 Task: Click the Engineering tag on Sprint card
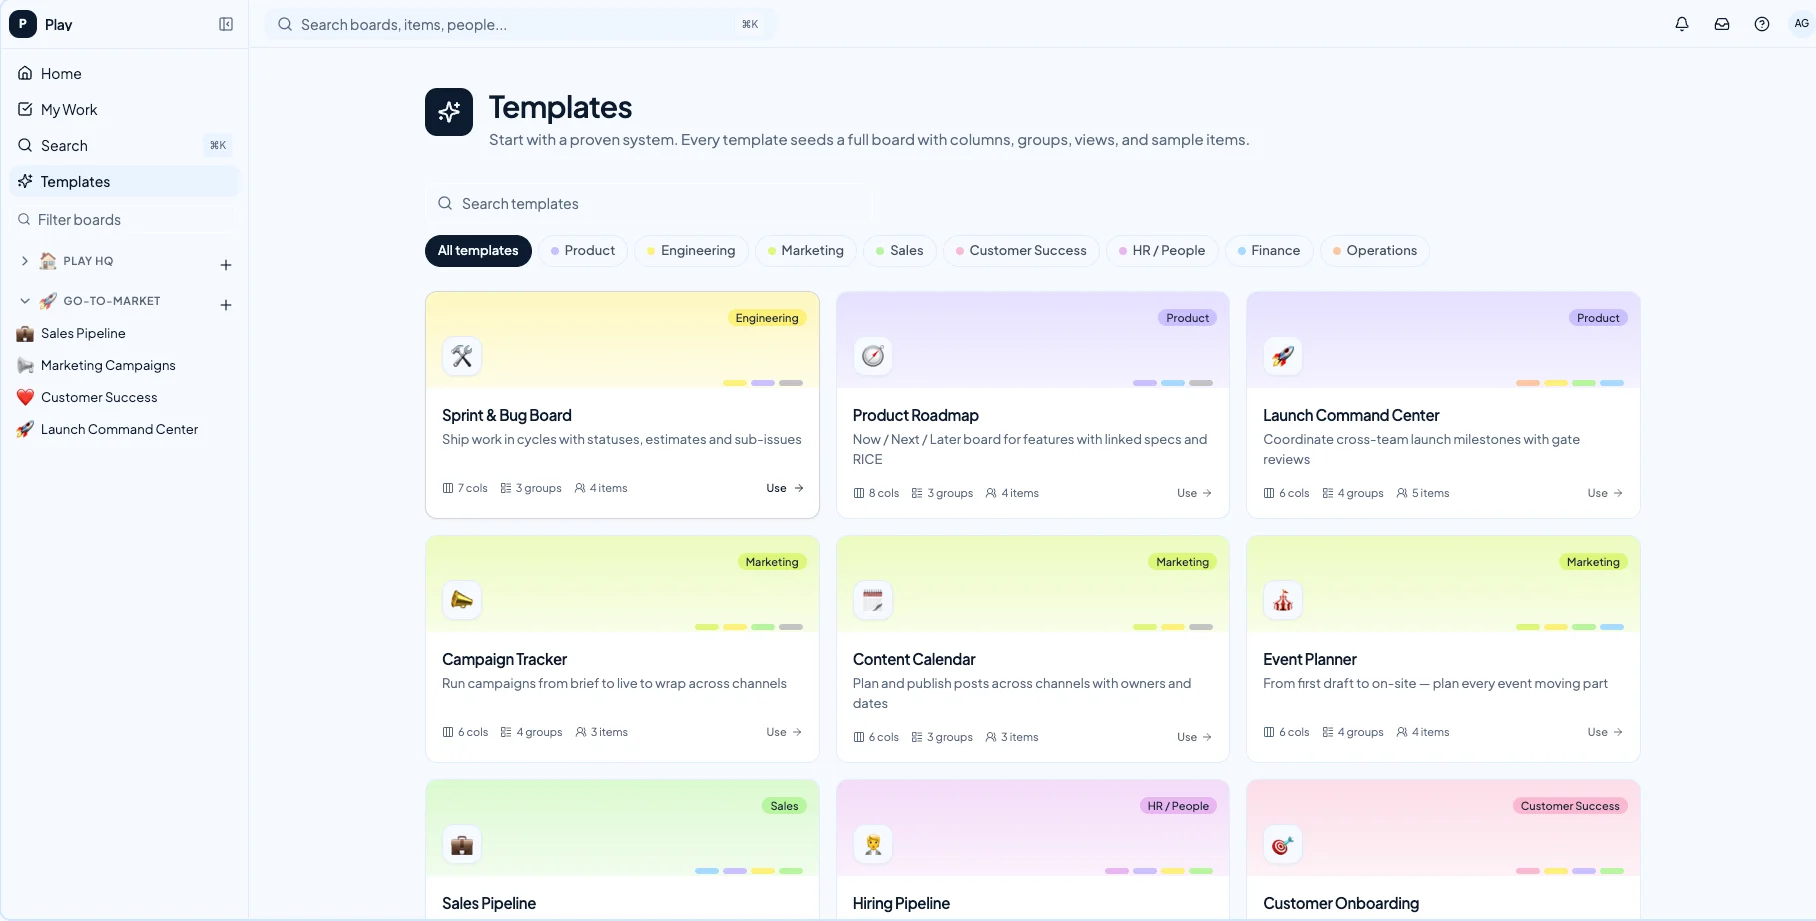click(767, 318)
